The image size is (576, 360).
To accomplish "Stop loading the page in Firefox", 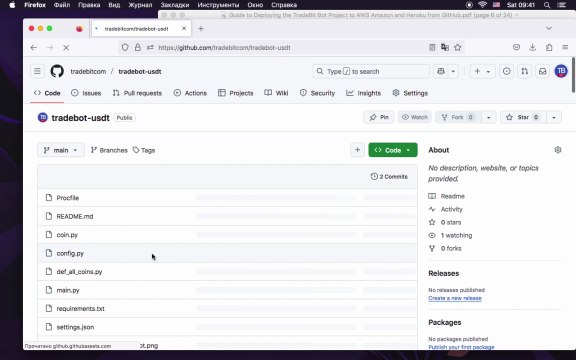I will click(x=66, y=48).
